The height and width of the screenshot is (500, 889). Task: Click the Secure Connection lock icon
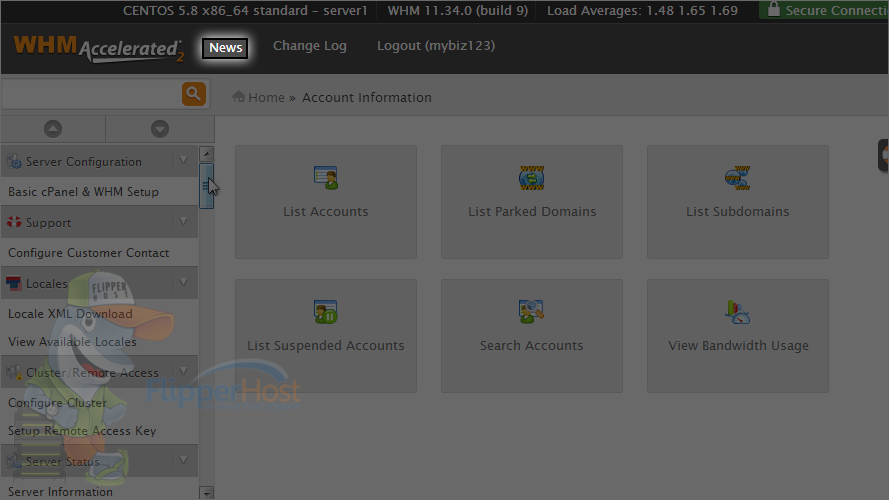[773, 9]
